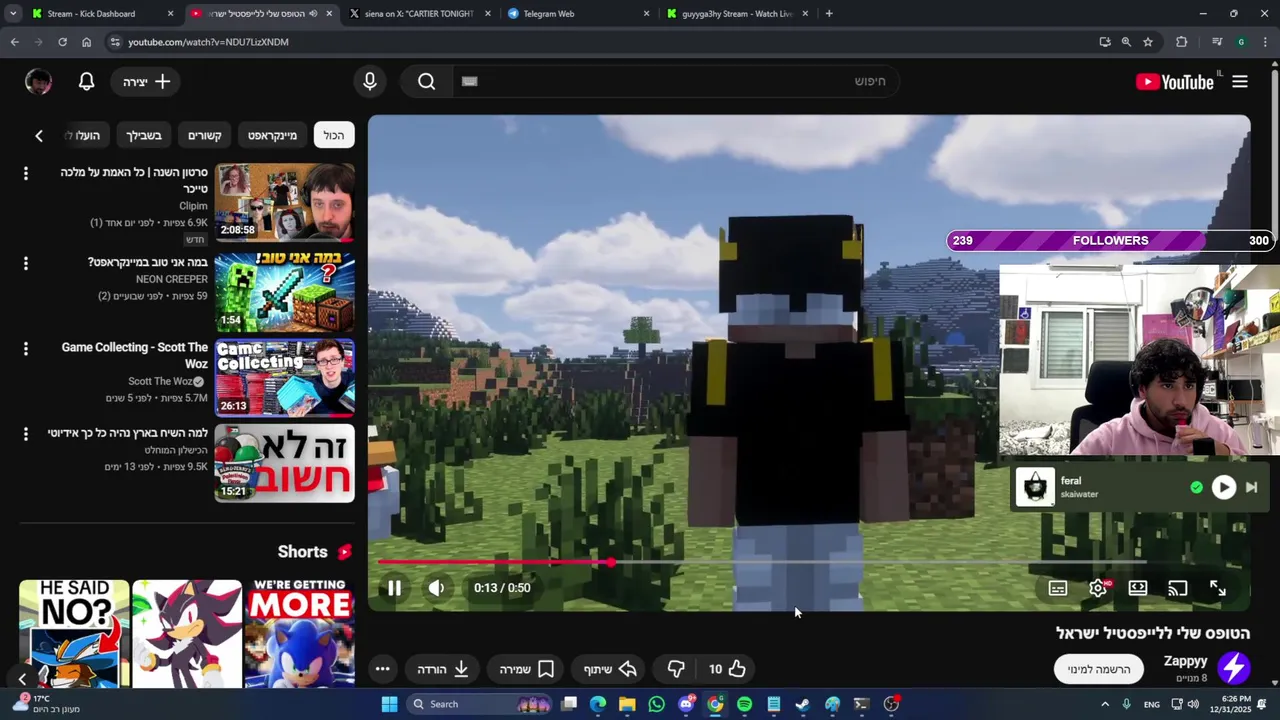The width and height of the screenshot is (1280, 720).
Task: Open options for 'למה השיח בארץ' video
Action: 26,434
